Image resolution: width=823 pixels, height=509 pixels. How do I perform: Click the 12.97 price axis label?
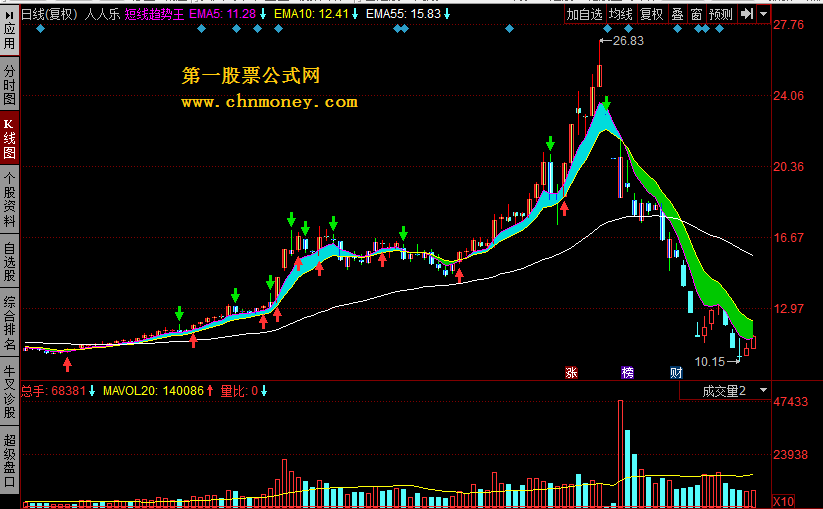click(788, 309)
